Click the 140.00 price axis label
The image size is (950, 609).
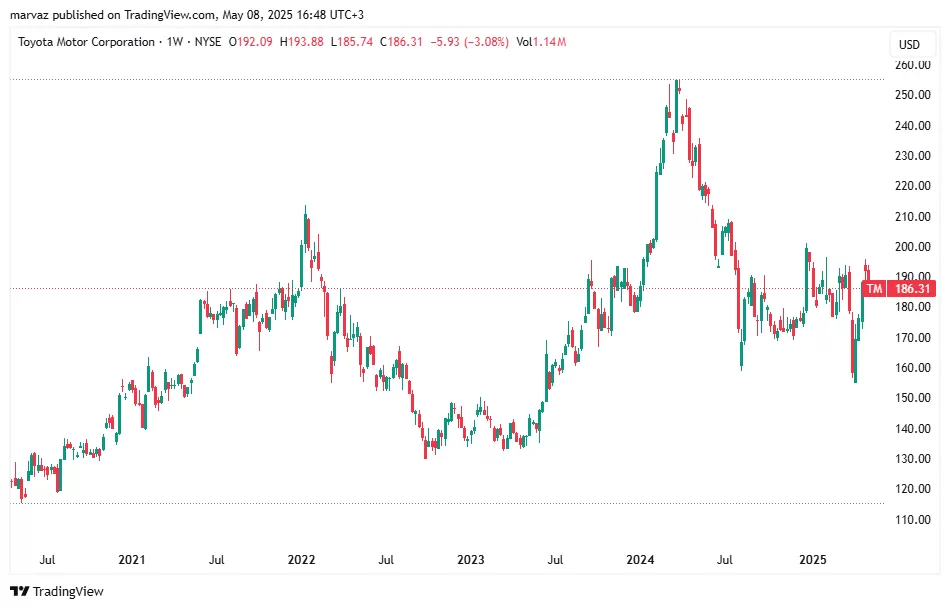tap(912, 428)
